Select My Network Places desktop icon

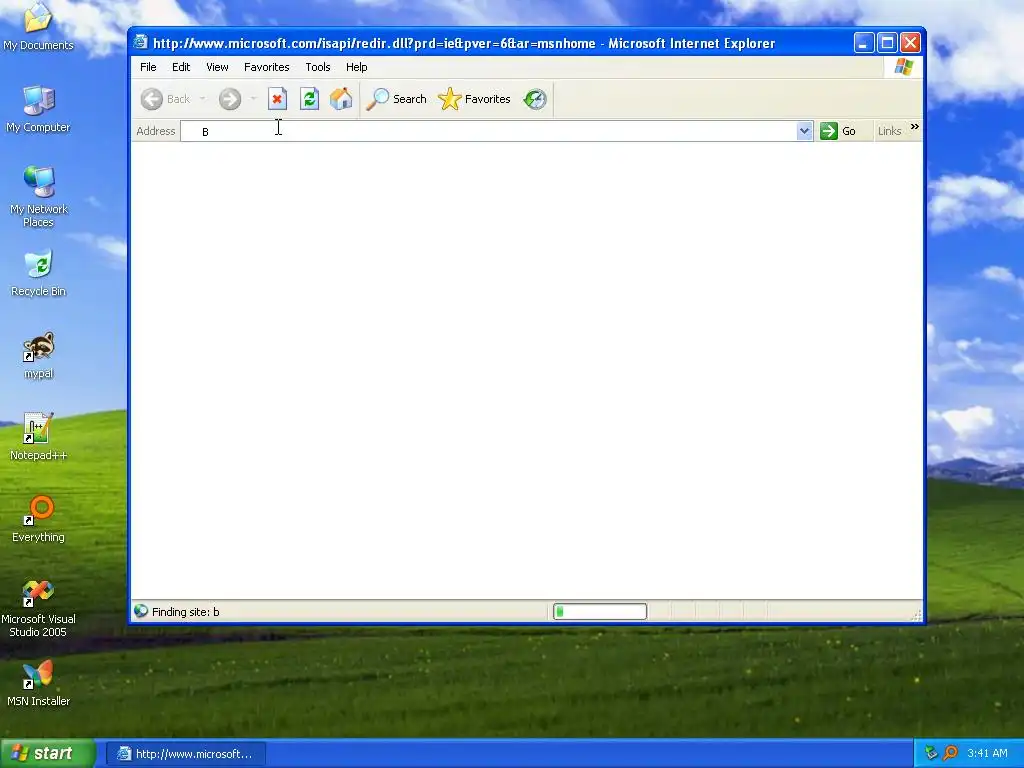(39, 197)
